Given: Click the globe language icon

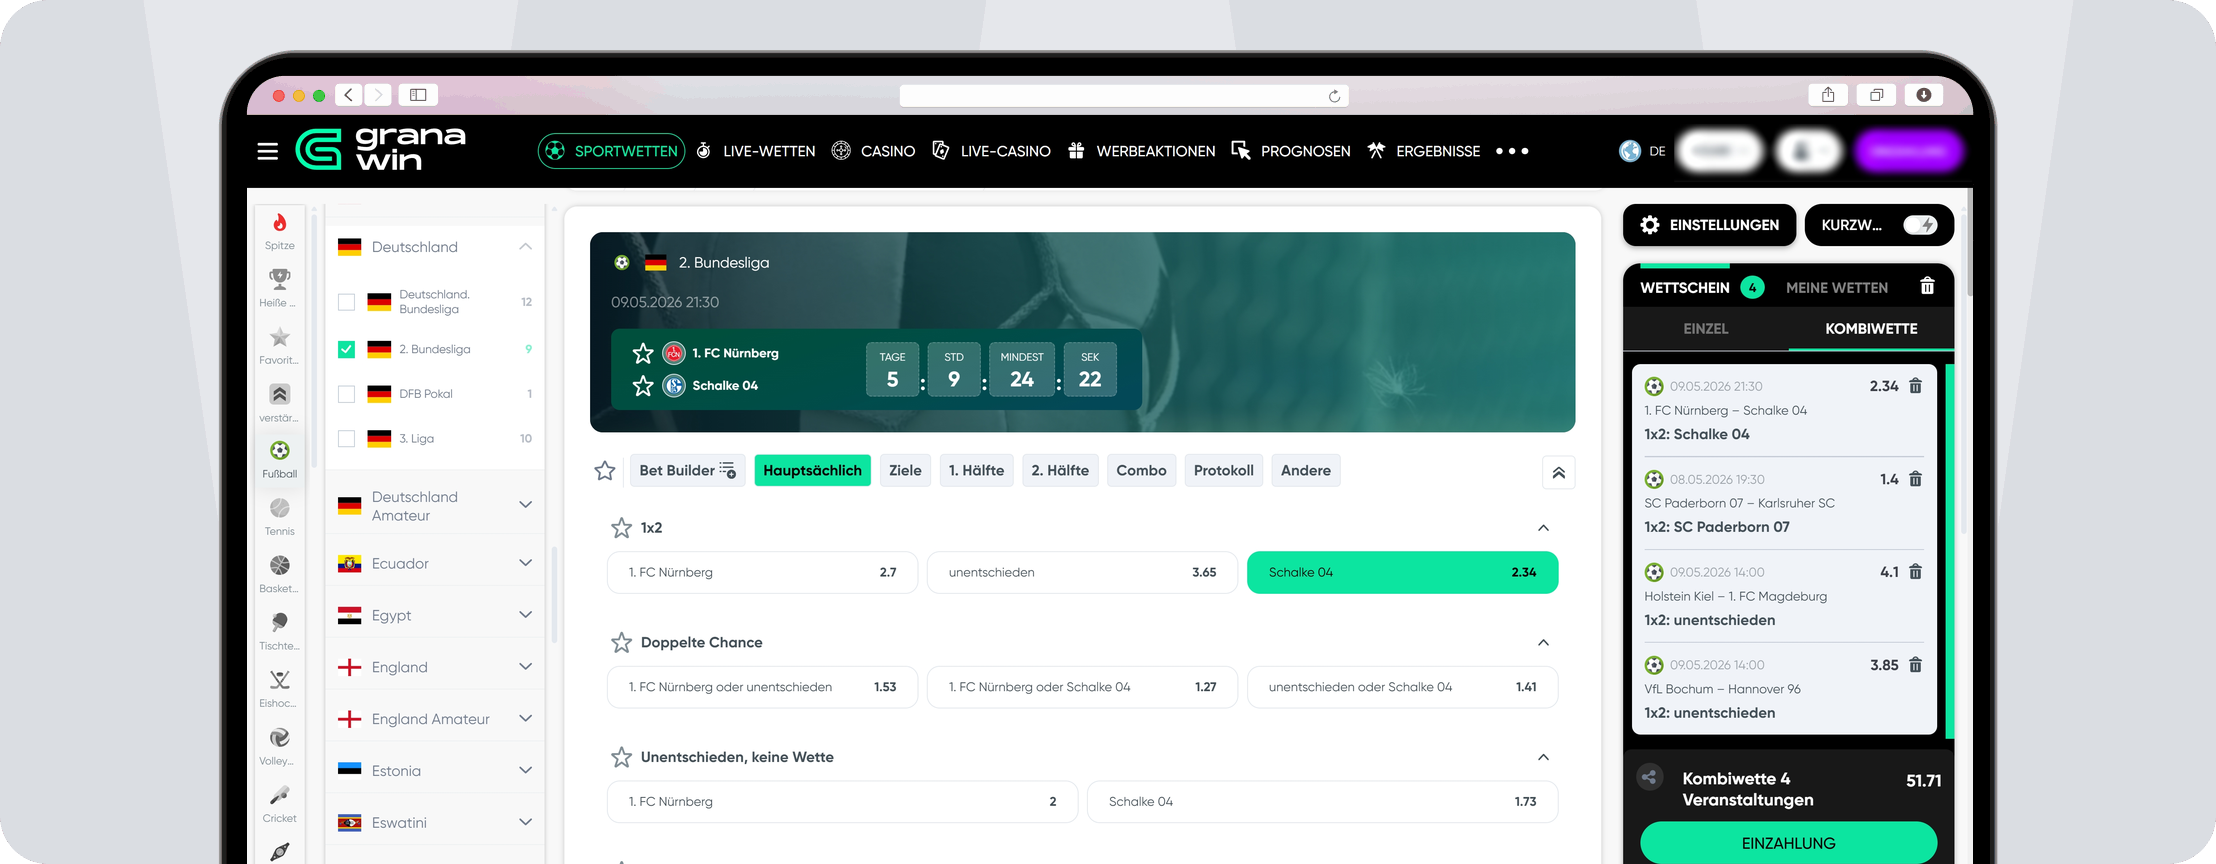Looking at the screenshot, I should [x=1630, y=151].
